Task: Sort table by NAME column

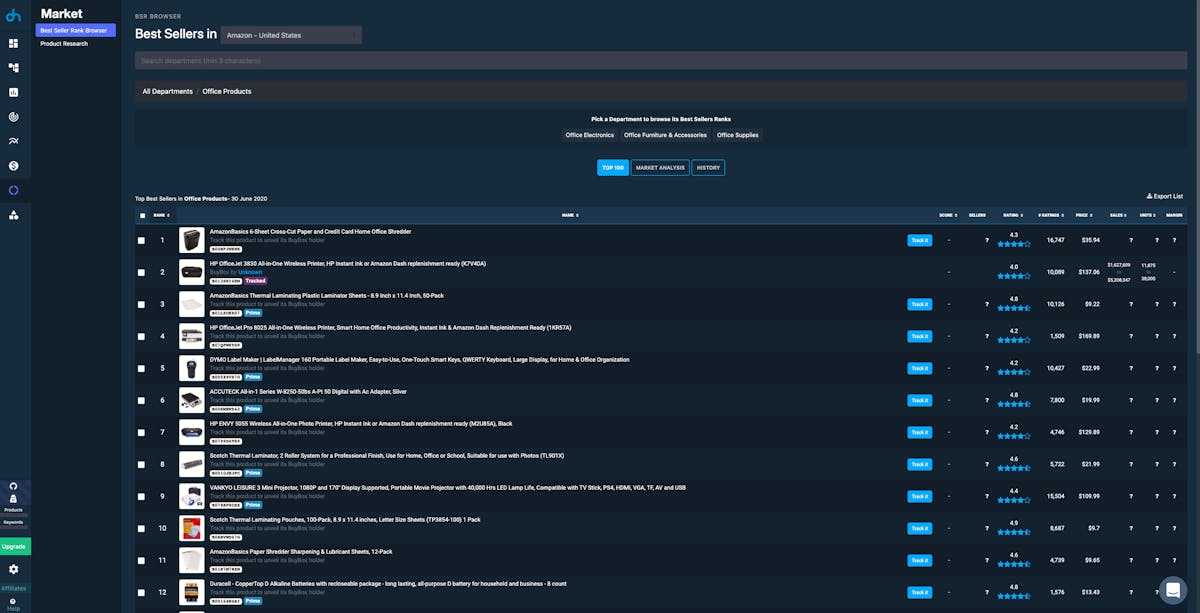Action: 570,215
